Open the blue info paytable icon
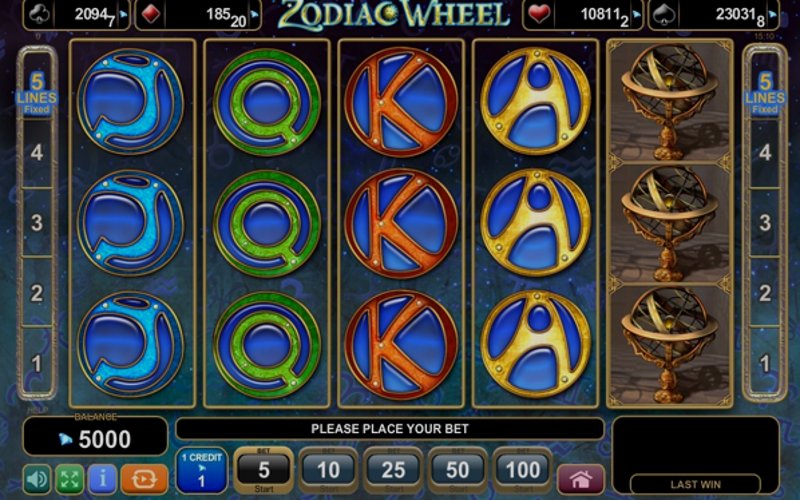 click(103, 479)
